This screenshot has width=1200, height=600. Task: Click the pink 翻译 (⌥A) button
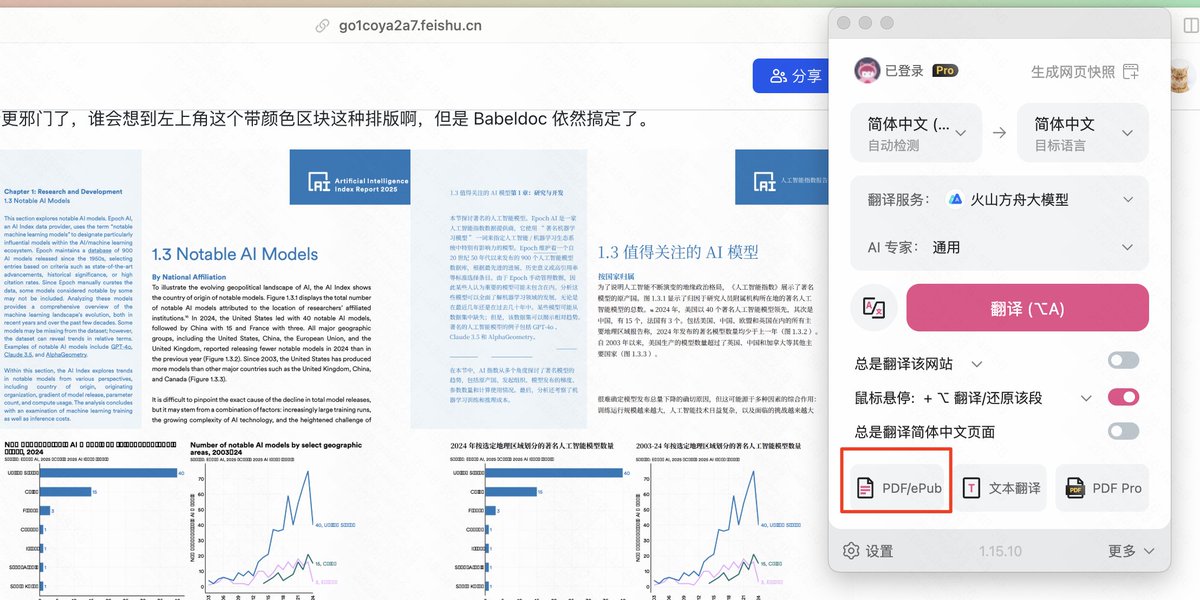(1027, 308)
